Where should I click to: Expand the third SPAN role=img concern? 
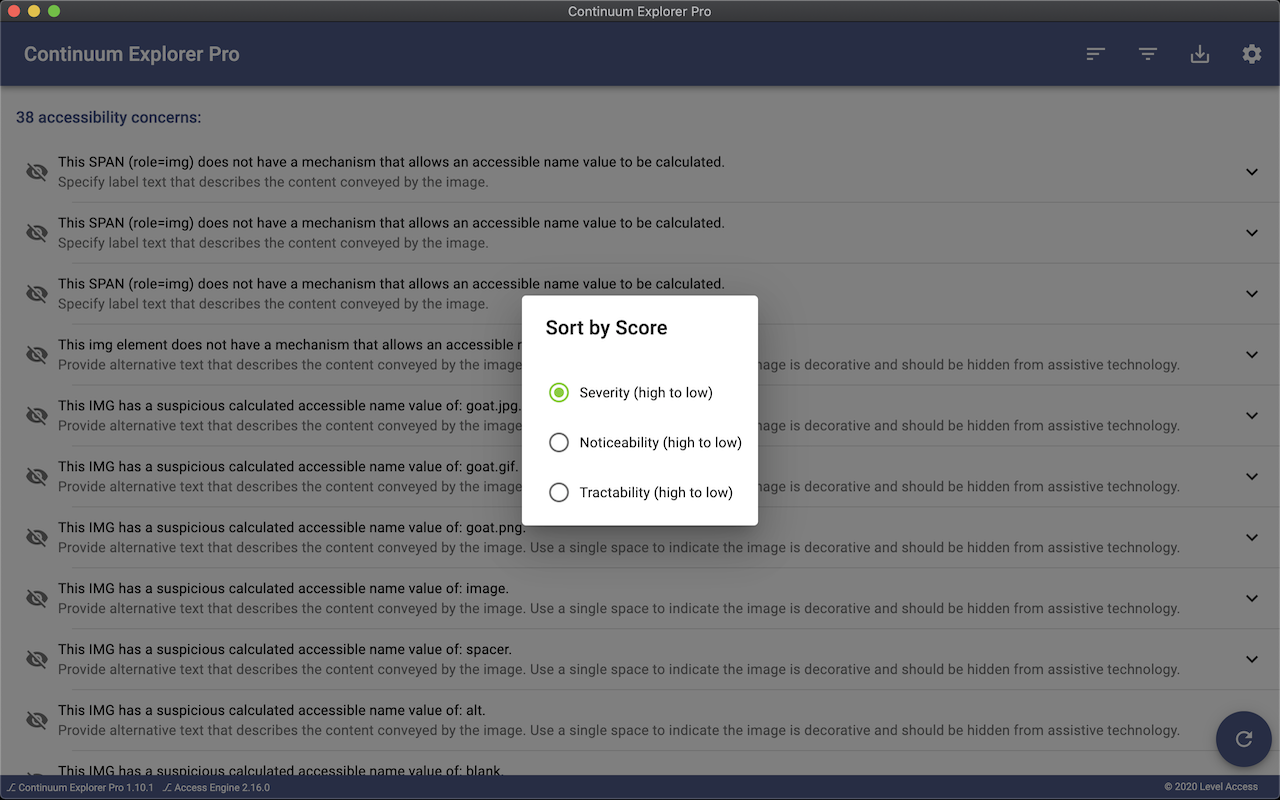click(x=1252, y=294)
